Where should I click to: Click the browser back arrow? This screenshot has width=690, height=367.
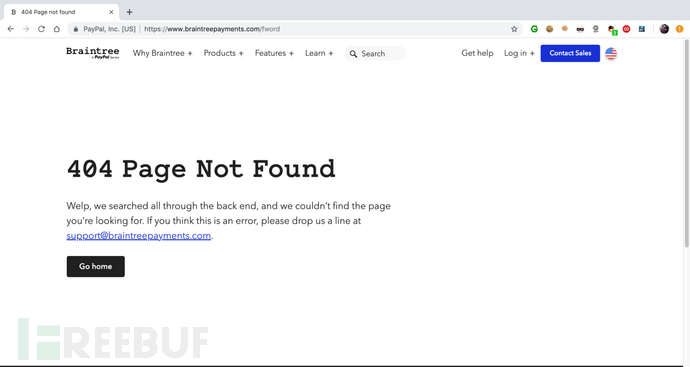tap(11, 29)
